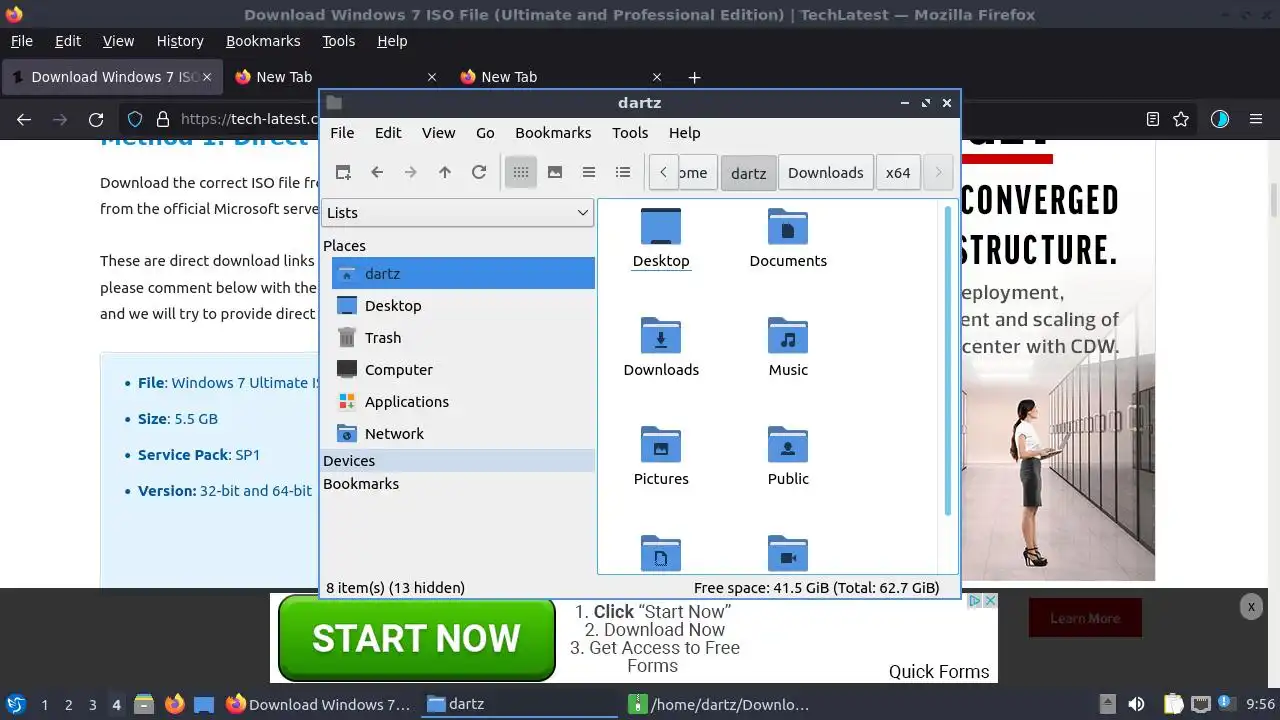Screen dimensions: 1280x720
Task: Launch Firefox from the panel launcher
Action: (175, 704)
